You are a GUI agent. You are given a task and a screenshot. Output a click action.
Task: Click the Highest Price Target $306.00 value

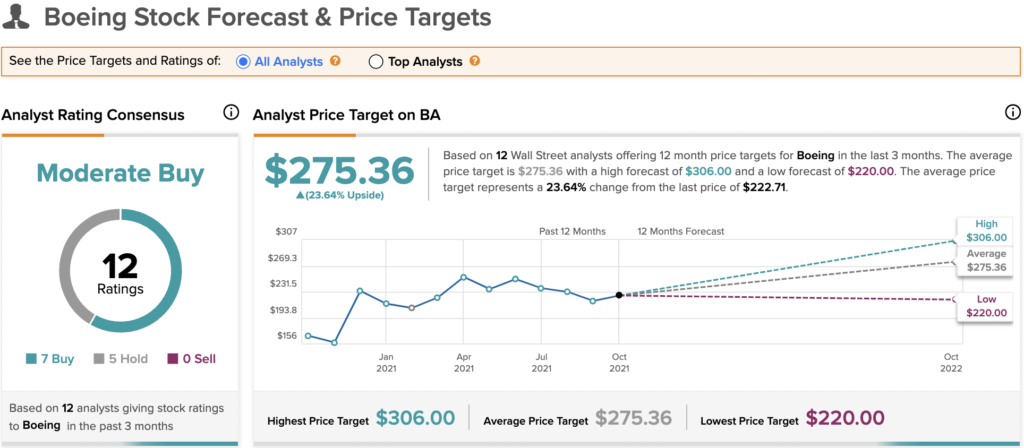pyautogui.click(x=415, y=418)
